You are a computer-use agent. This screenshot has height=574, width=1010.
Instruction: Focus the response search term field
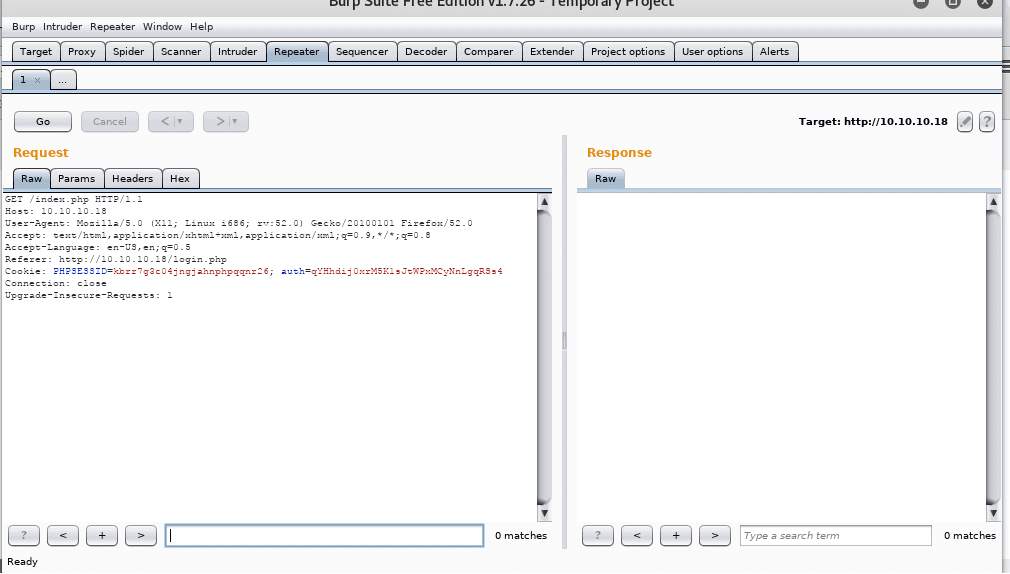[x=835, y=536]
